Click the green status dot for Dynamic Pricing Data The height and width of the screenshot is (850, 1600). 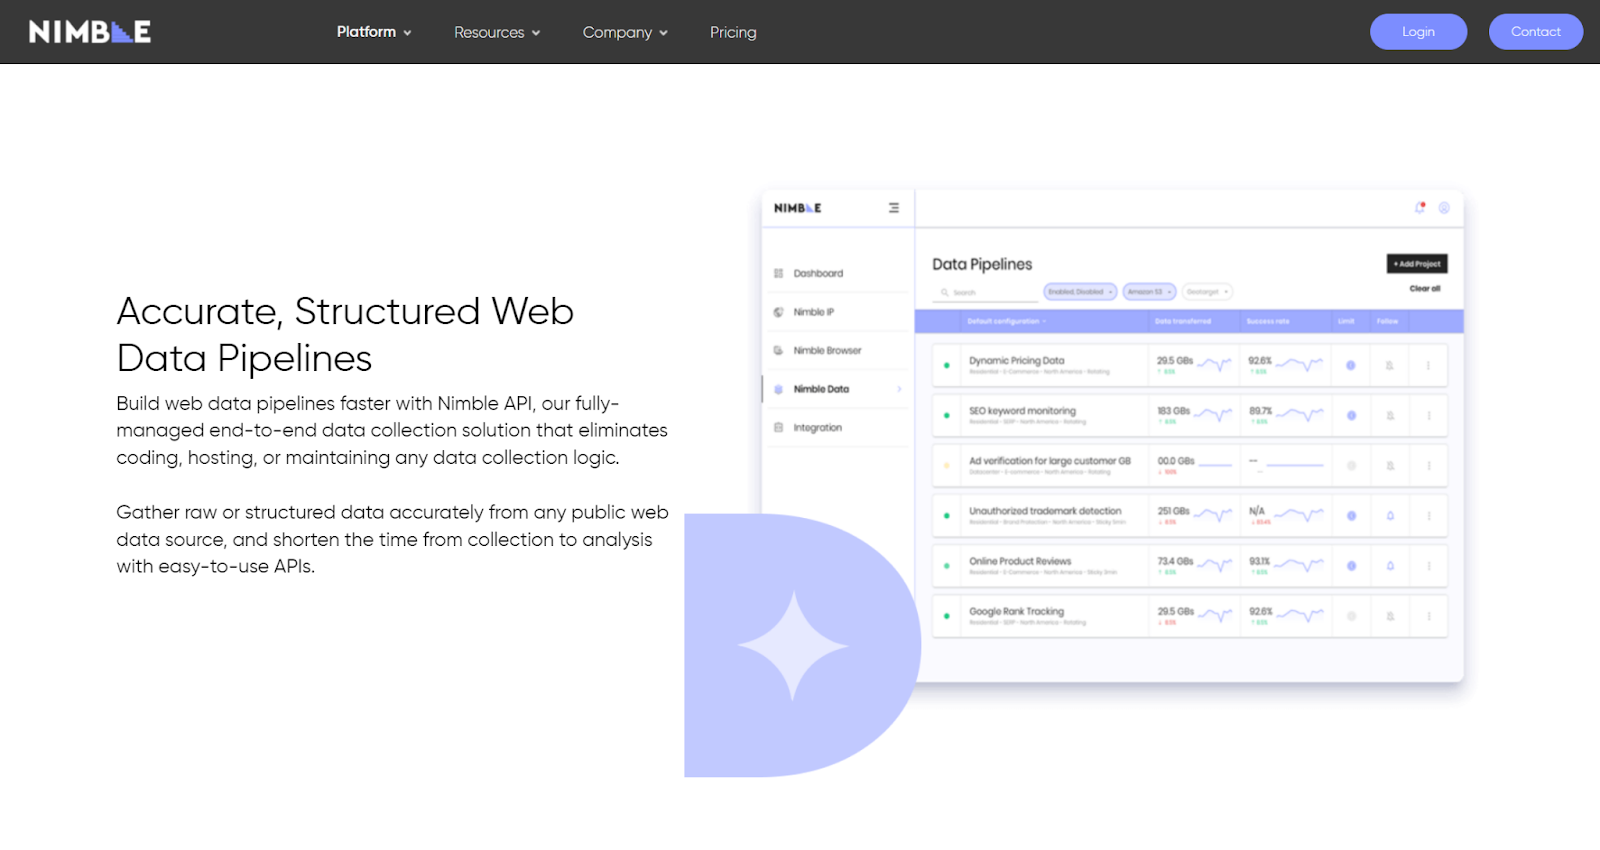pos(946,365)
